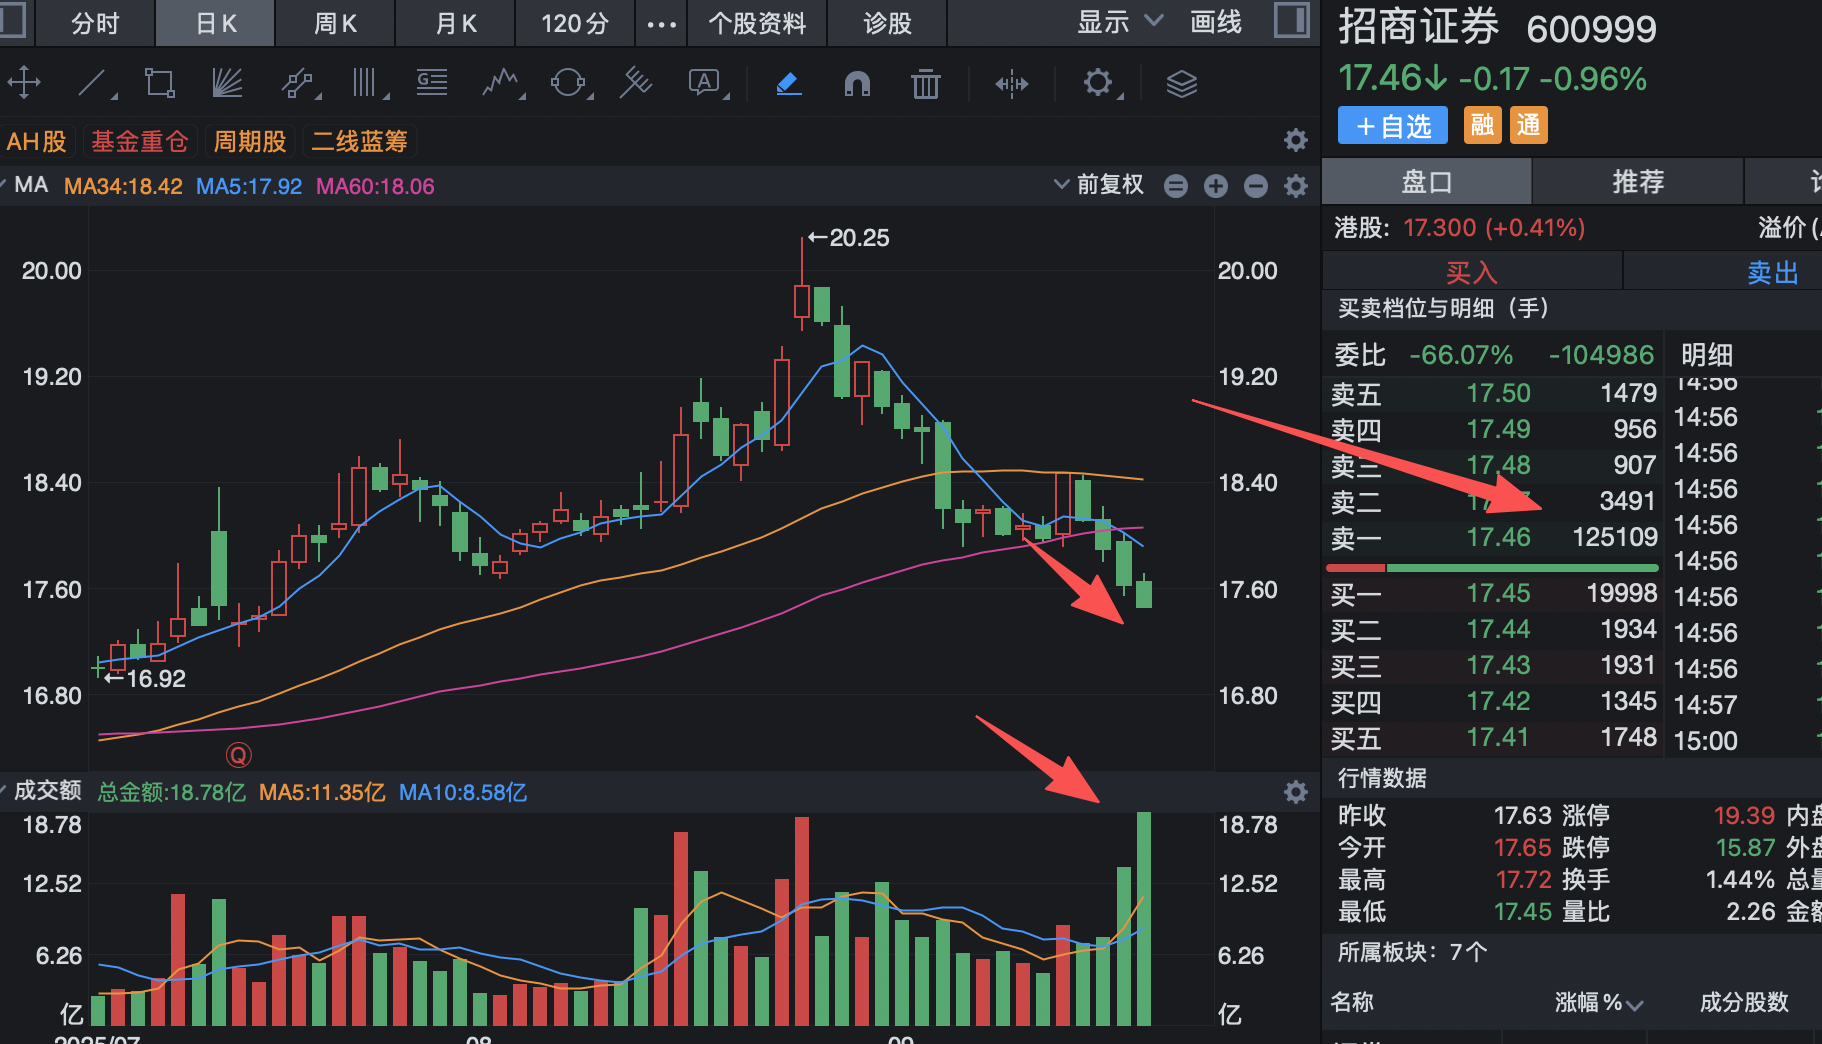The width and height of the screenshot is (1822, 1044).
Task: Toggle the magnet snap tool
Action: pyautogui.click(x=857, y=84)
